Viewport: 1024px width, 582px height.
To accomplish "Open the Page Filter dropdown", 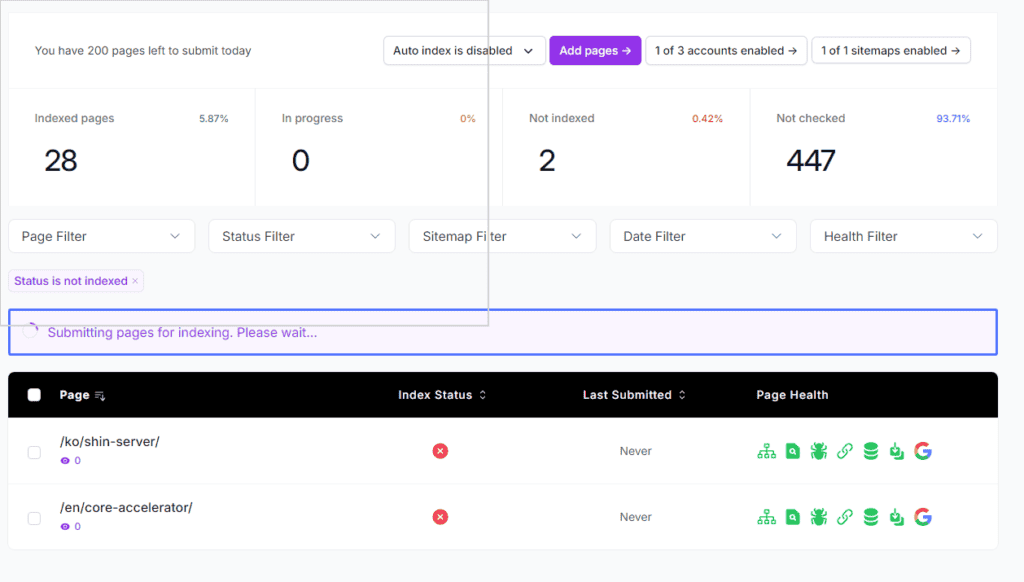I will (x=101, y=236).
